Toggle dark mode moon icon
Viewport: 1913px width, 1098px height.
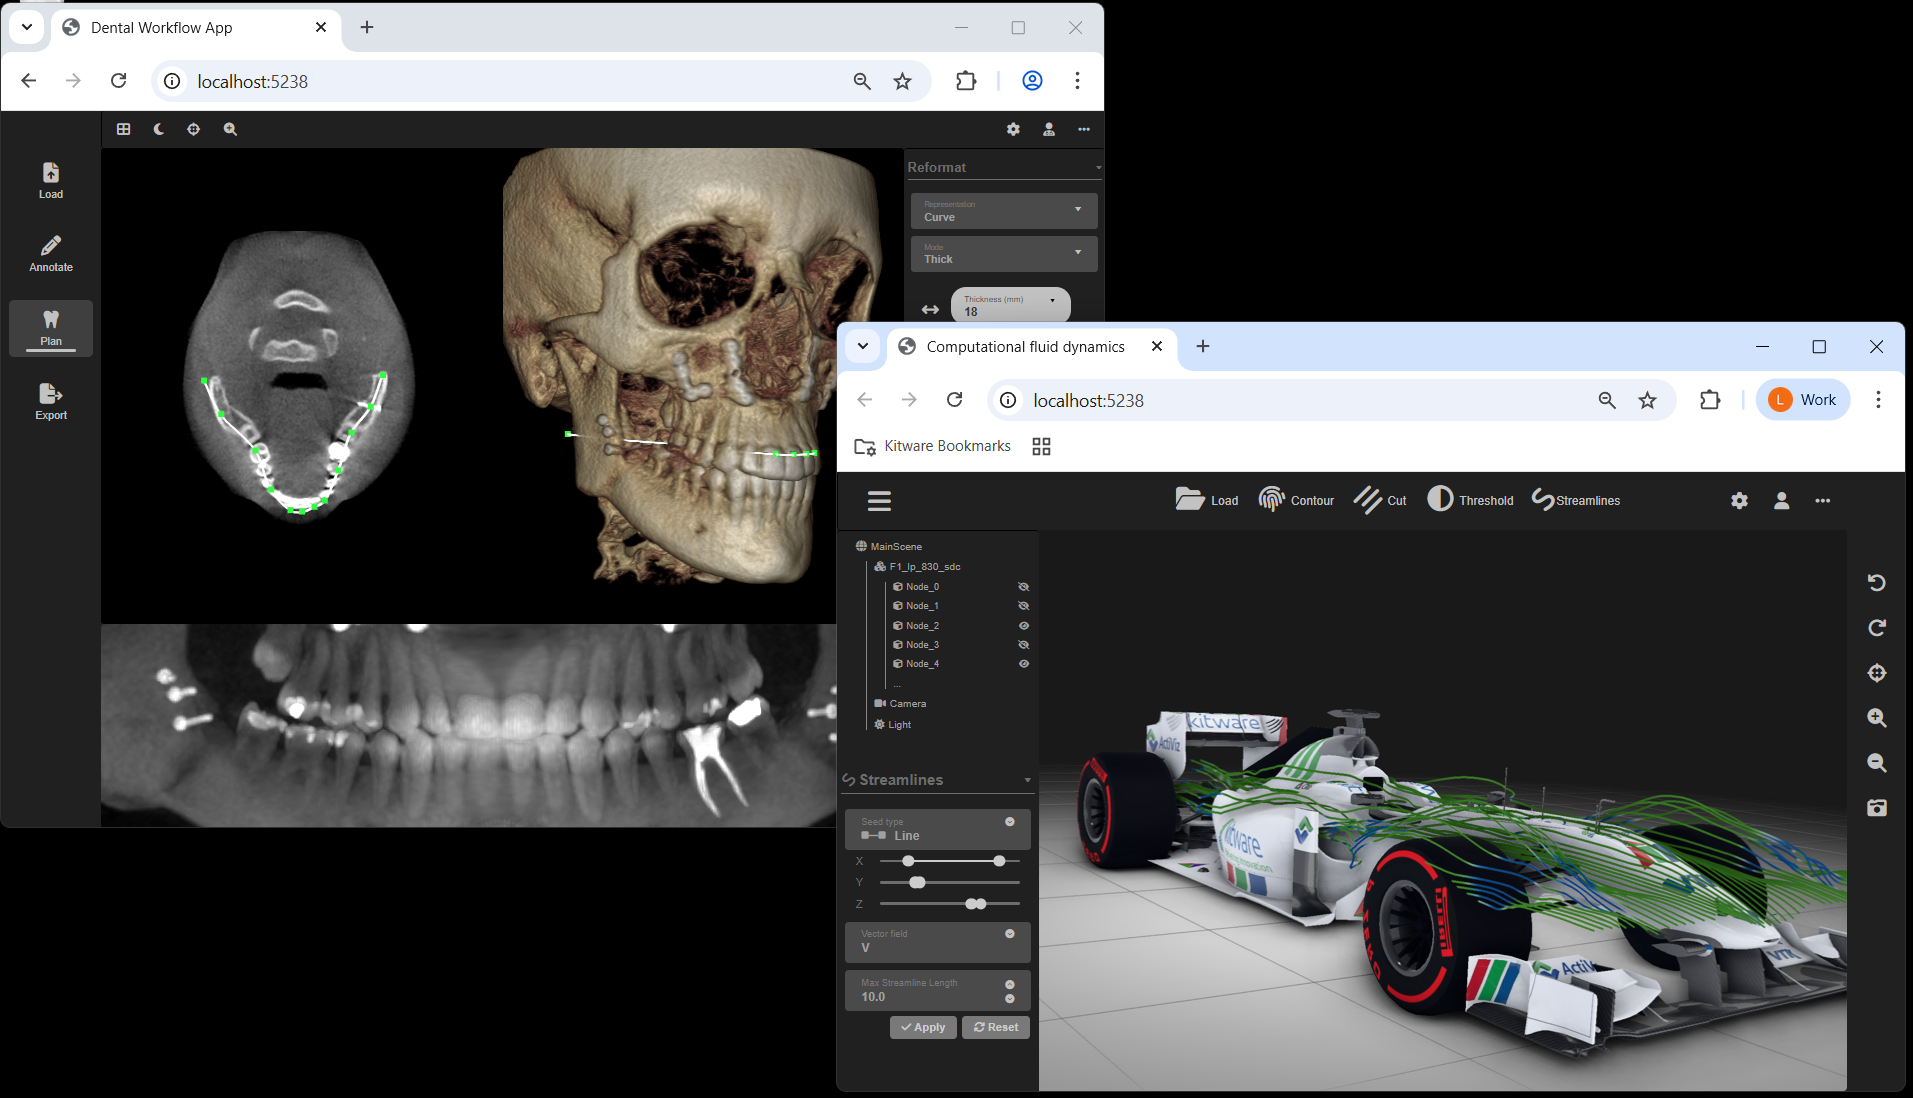[x=159, y=129]
